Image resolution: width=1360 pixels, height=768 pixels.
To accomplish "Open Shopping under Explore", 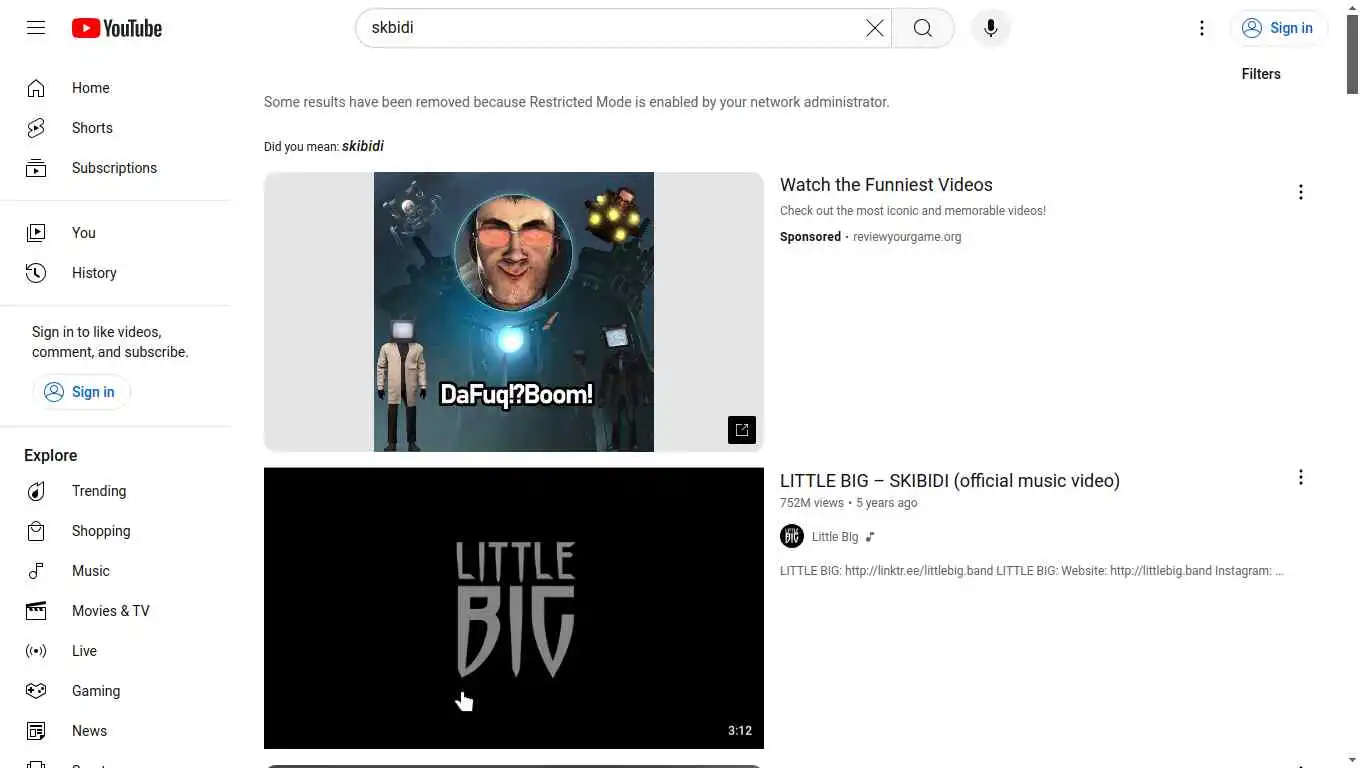I will [x=116, y=531].
